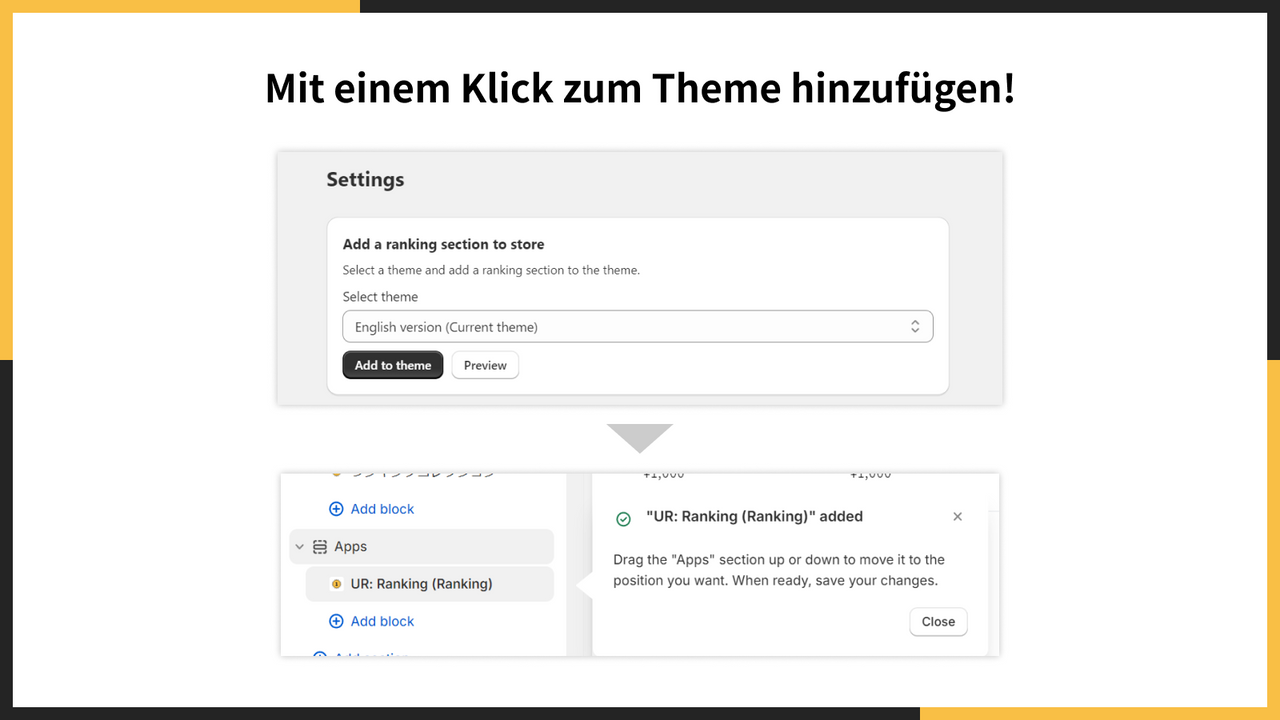Click the Close button in popup

click(938, 621)
